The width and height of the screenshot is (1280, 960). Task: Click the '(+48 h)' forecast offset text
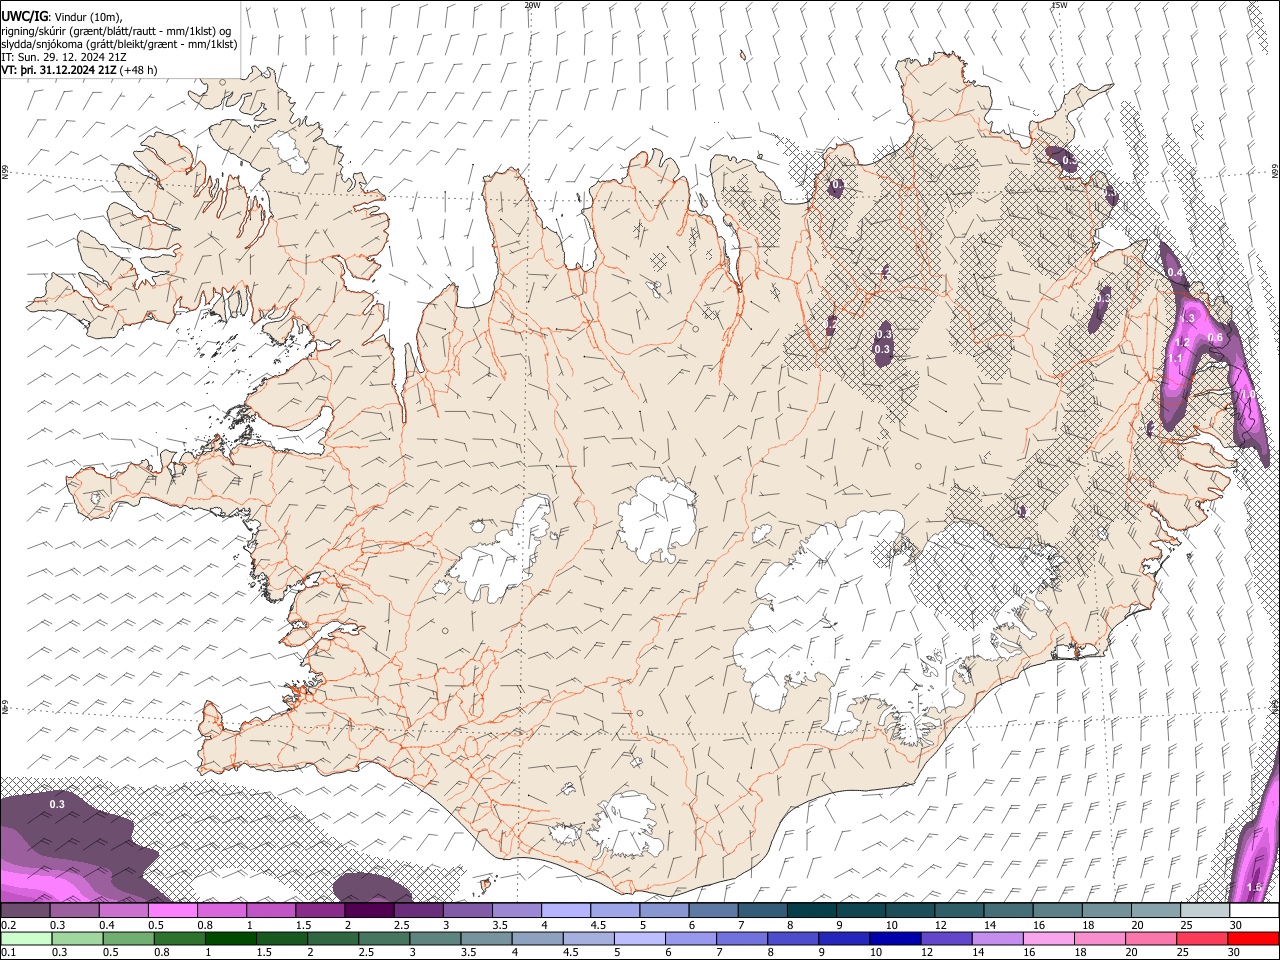click(138, 70)
